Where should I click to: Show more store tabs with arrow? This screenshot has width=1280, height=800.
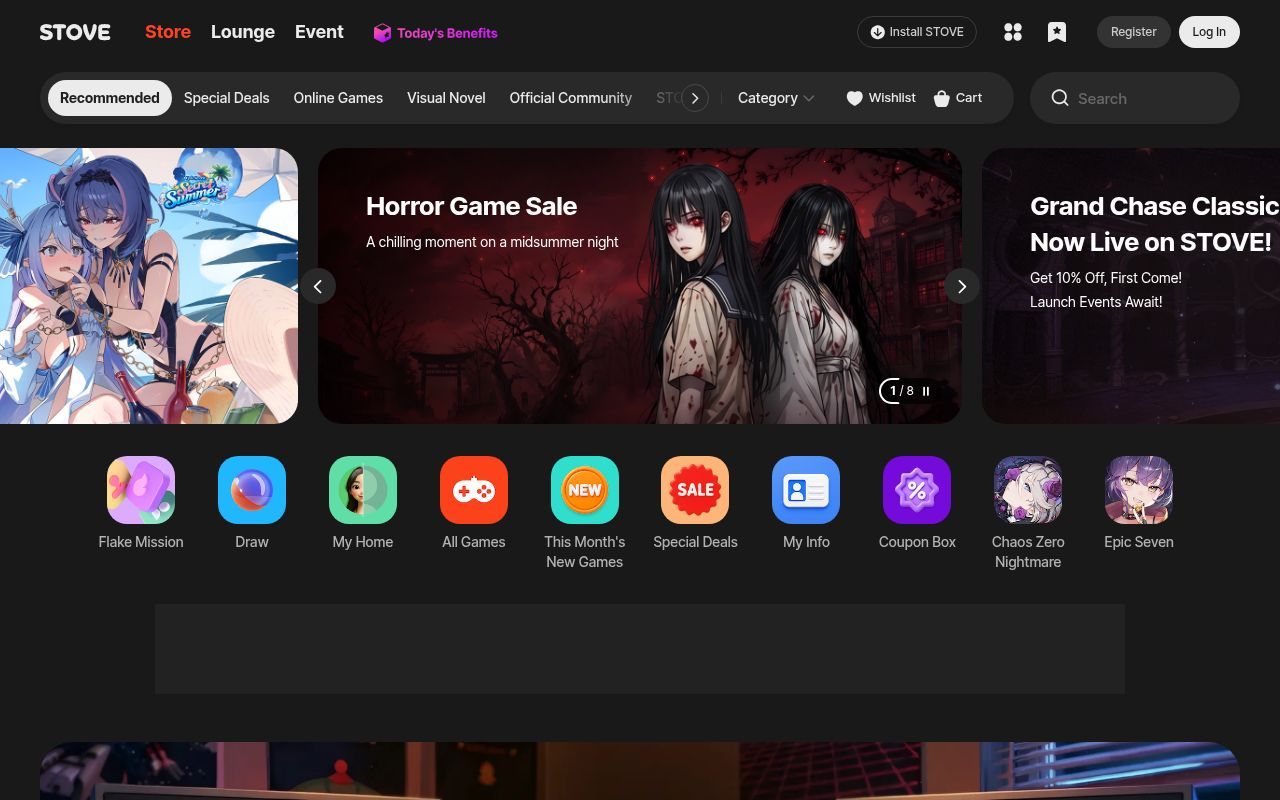(x=695, y=98)
